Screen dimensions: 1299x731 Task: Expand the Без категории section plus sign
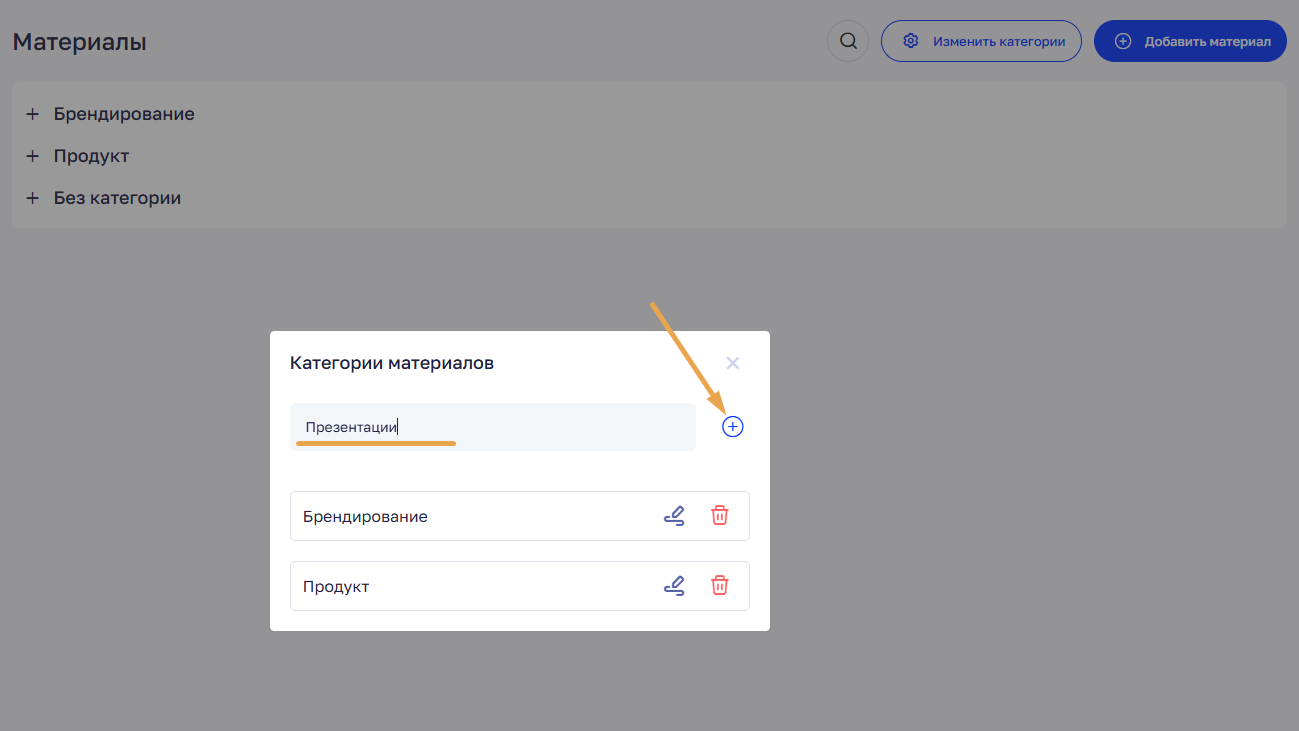point(32,198)
